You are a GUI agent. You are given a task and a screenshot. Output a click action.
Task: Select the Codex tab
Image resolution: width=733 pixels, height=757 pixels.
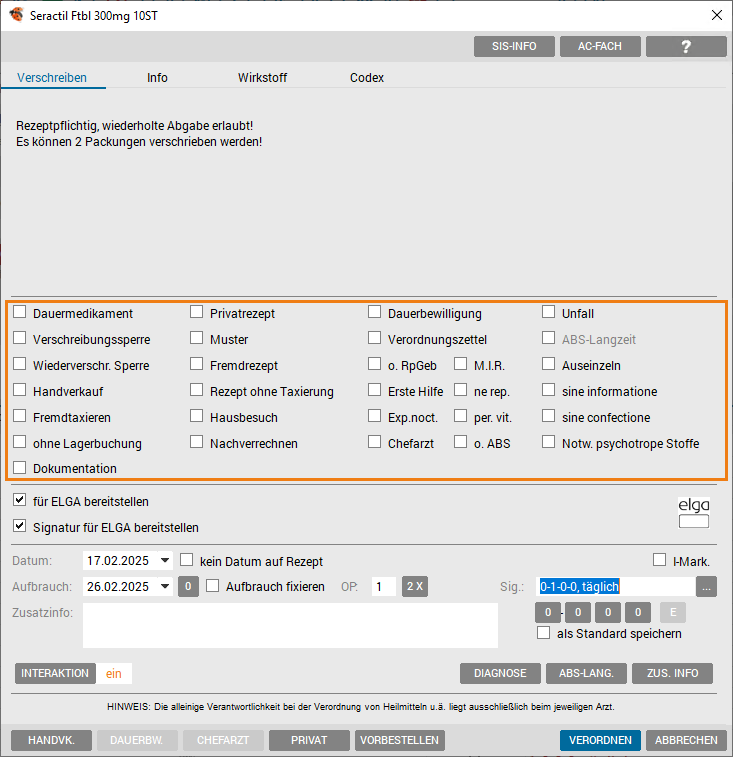coord(367,78)
